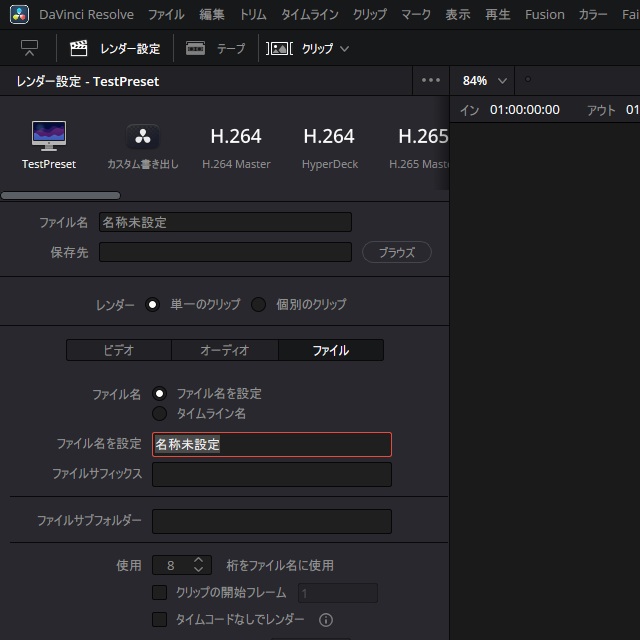Select the タイムライン名 radio option

159,413
